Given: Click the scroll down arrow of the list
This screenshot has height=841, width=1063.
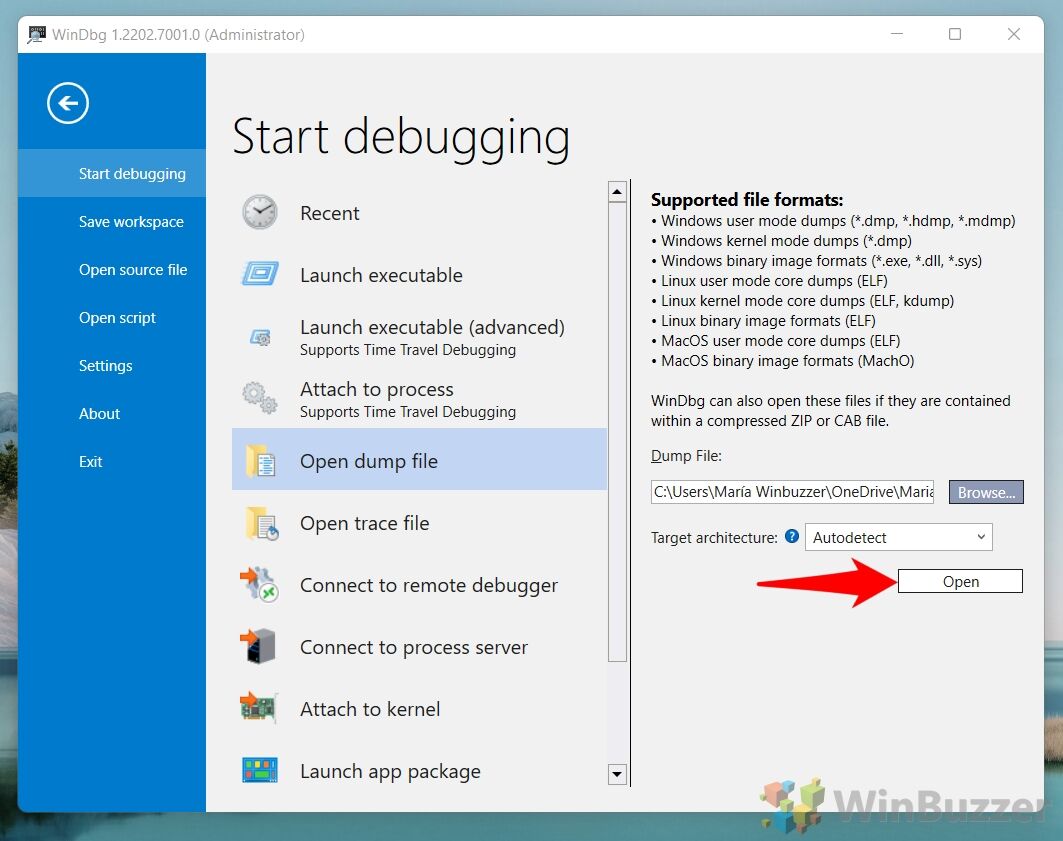Looking at the screenshot, I should click(x=617, y=774).
